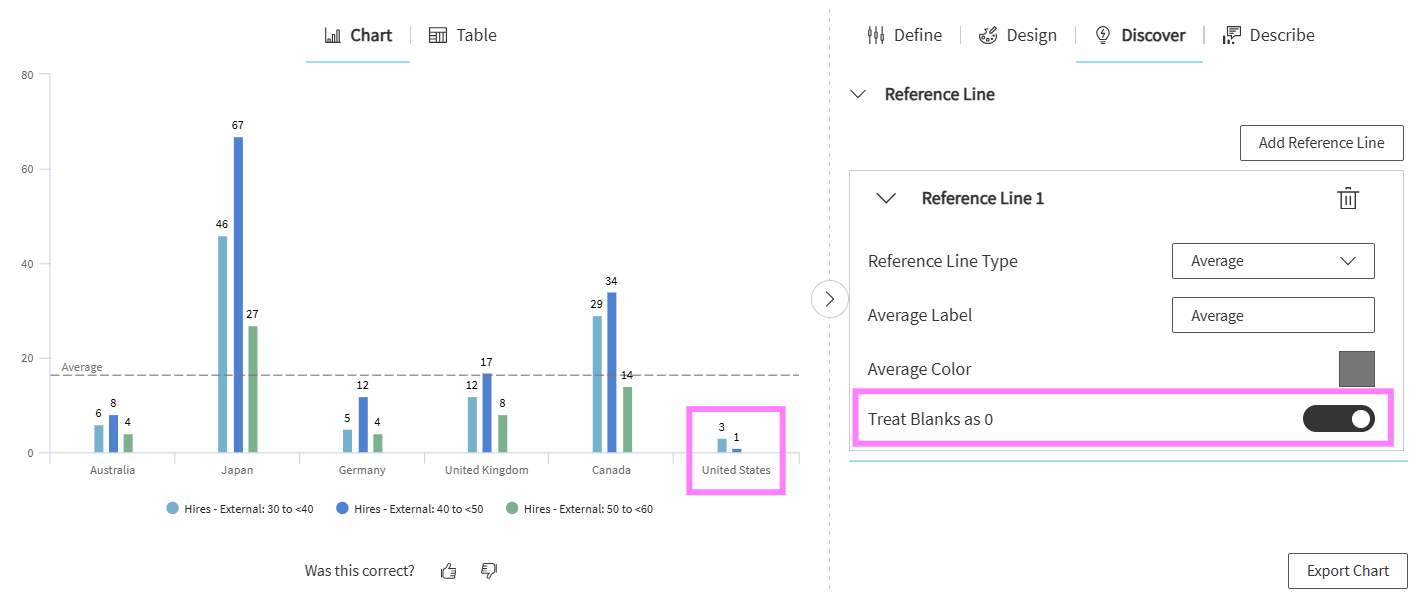Toggle off Treat Blanks as 0

click(x=1338, y=419)
